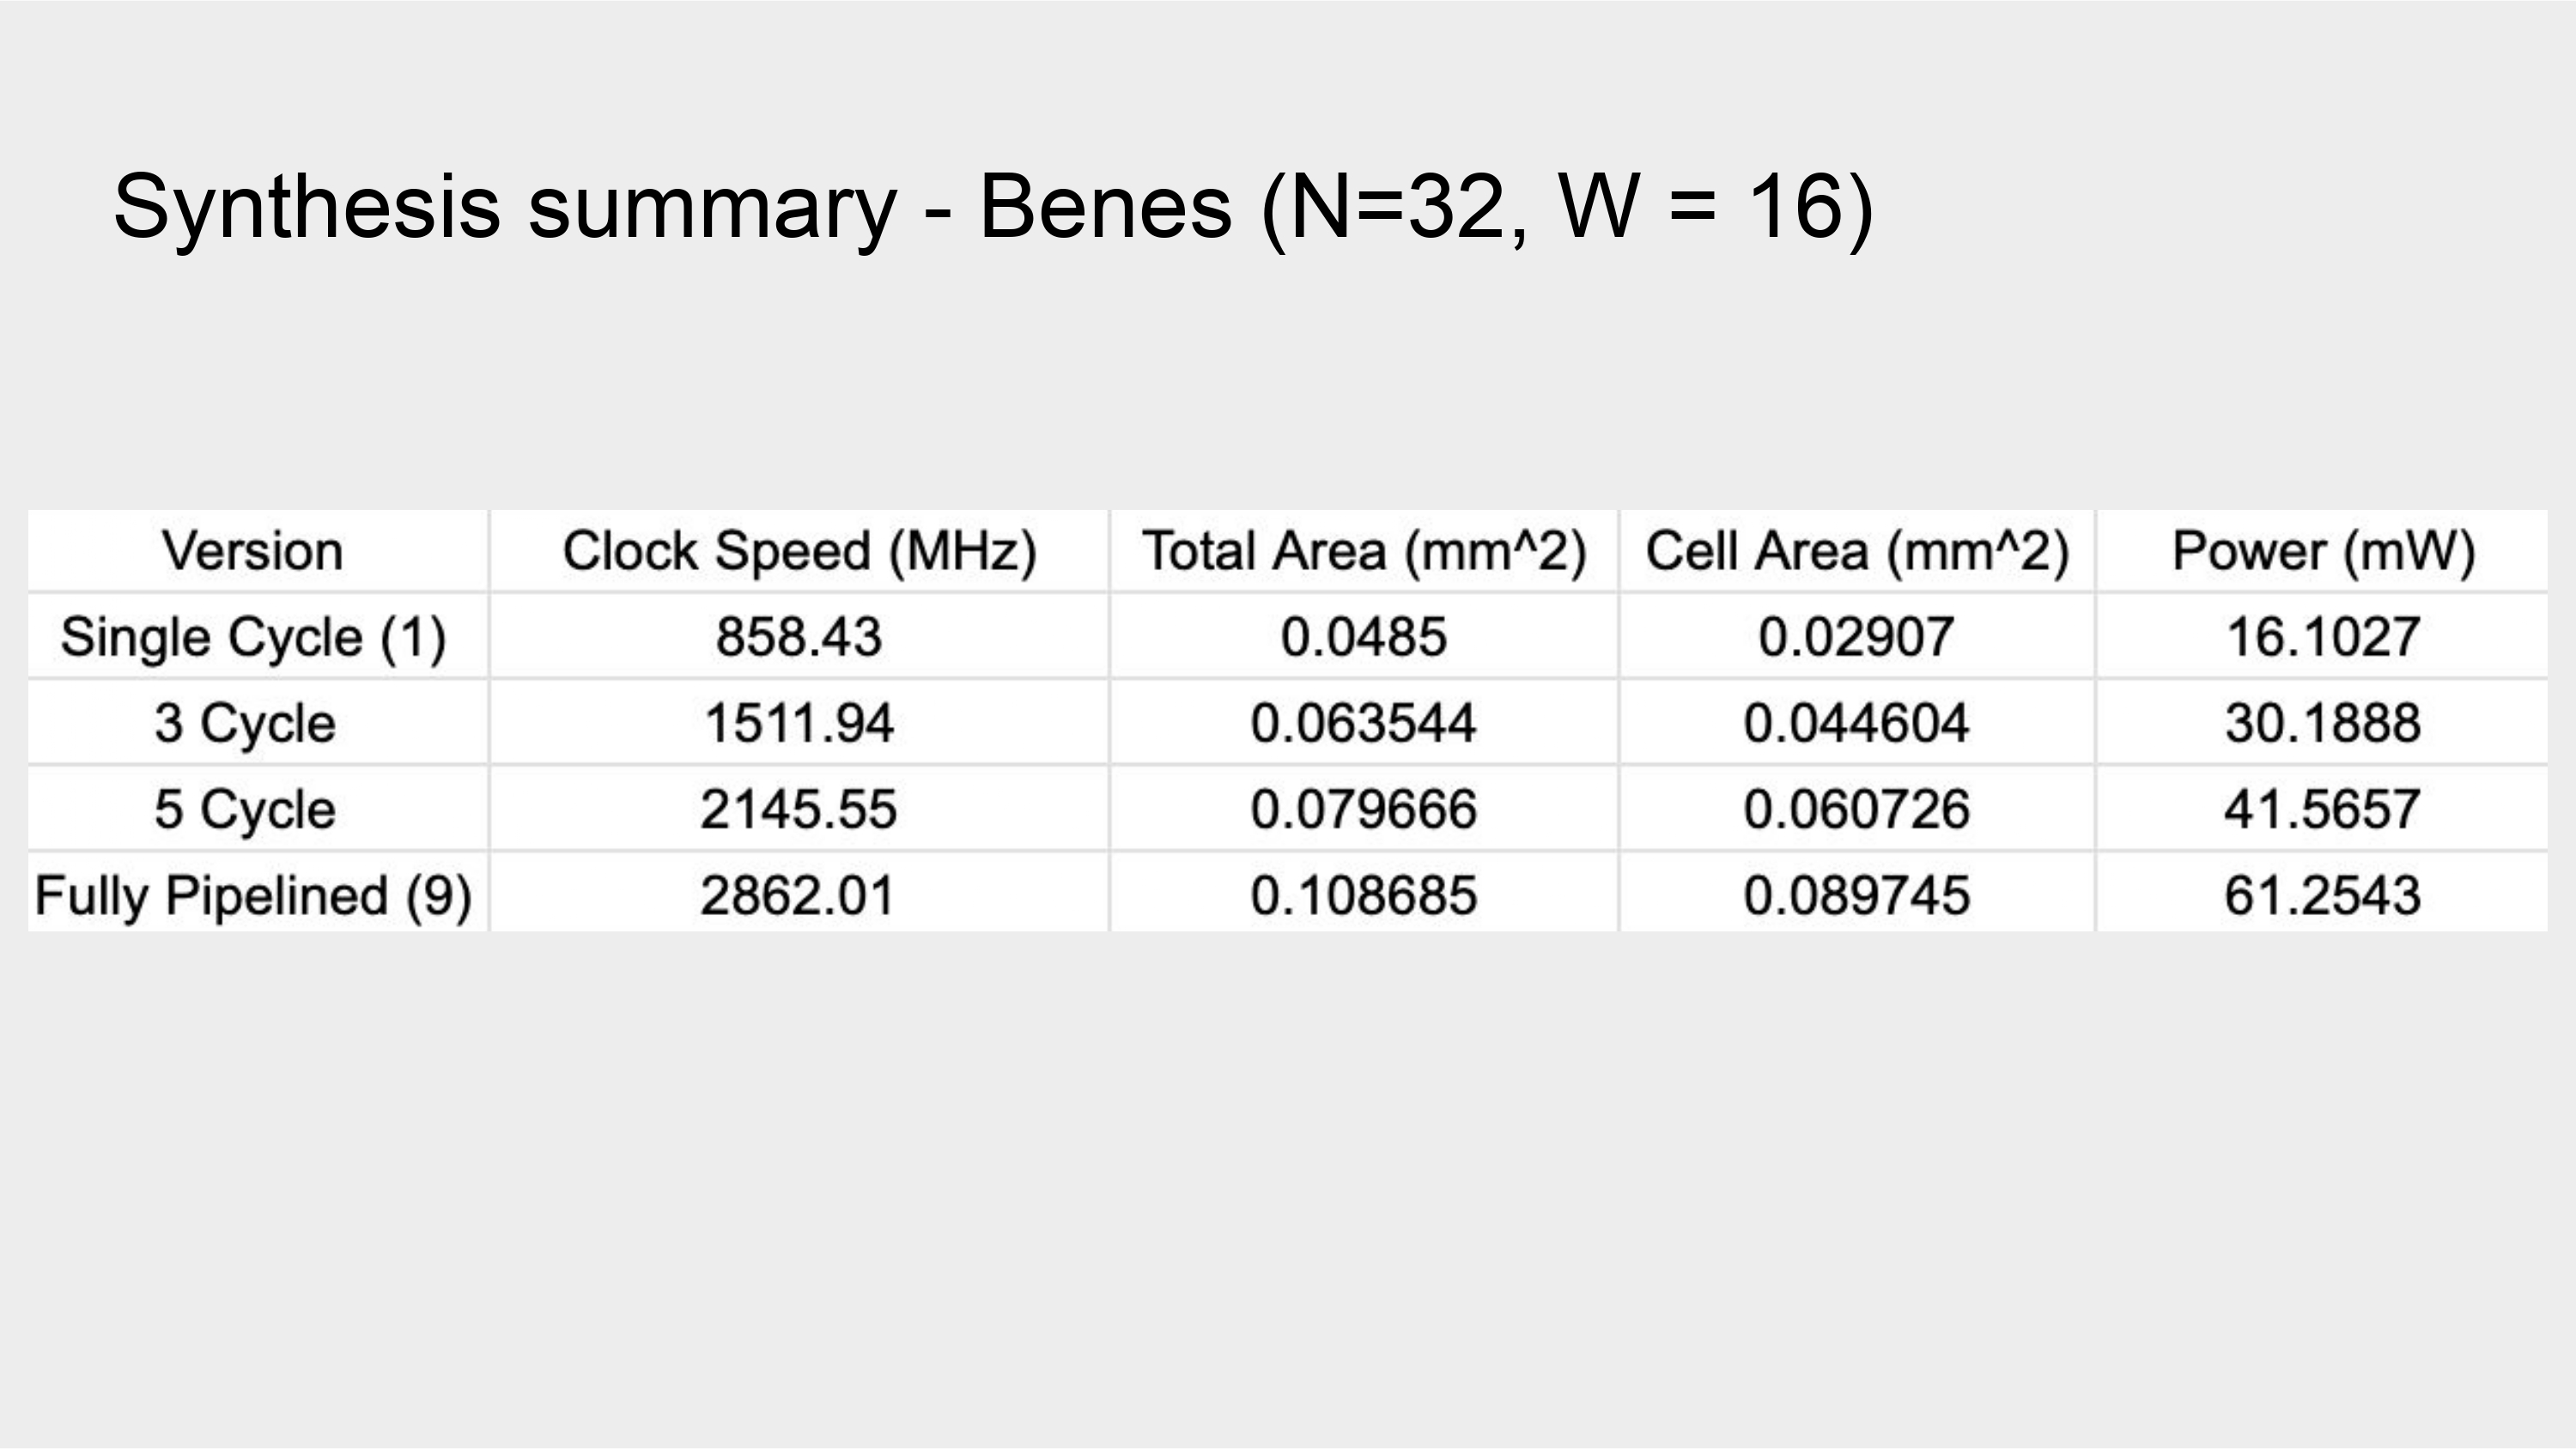Click the '5 Cycle' row label
Image resolution: width=2576 pixels, height=1449 pixels.
[x=245, y=809]
